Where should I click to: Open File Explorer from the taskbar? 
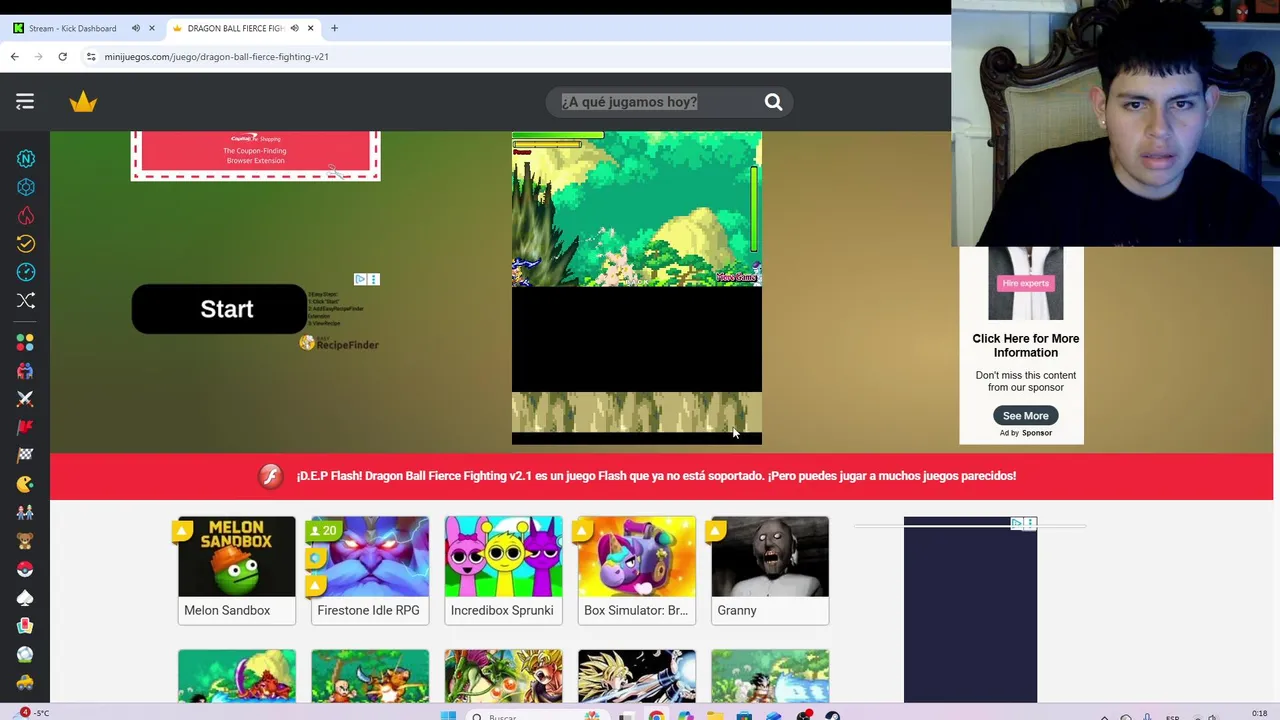click(715, 715)
